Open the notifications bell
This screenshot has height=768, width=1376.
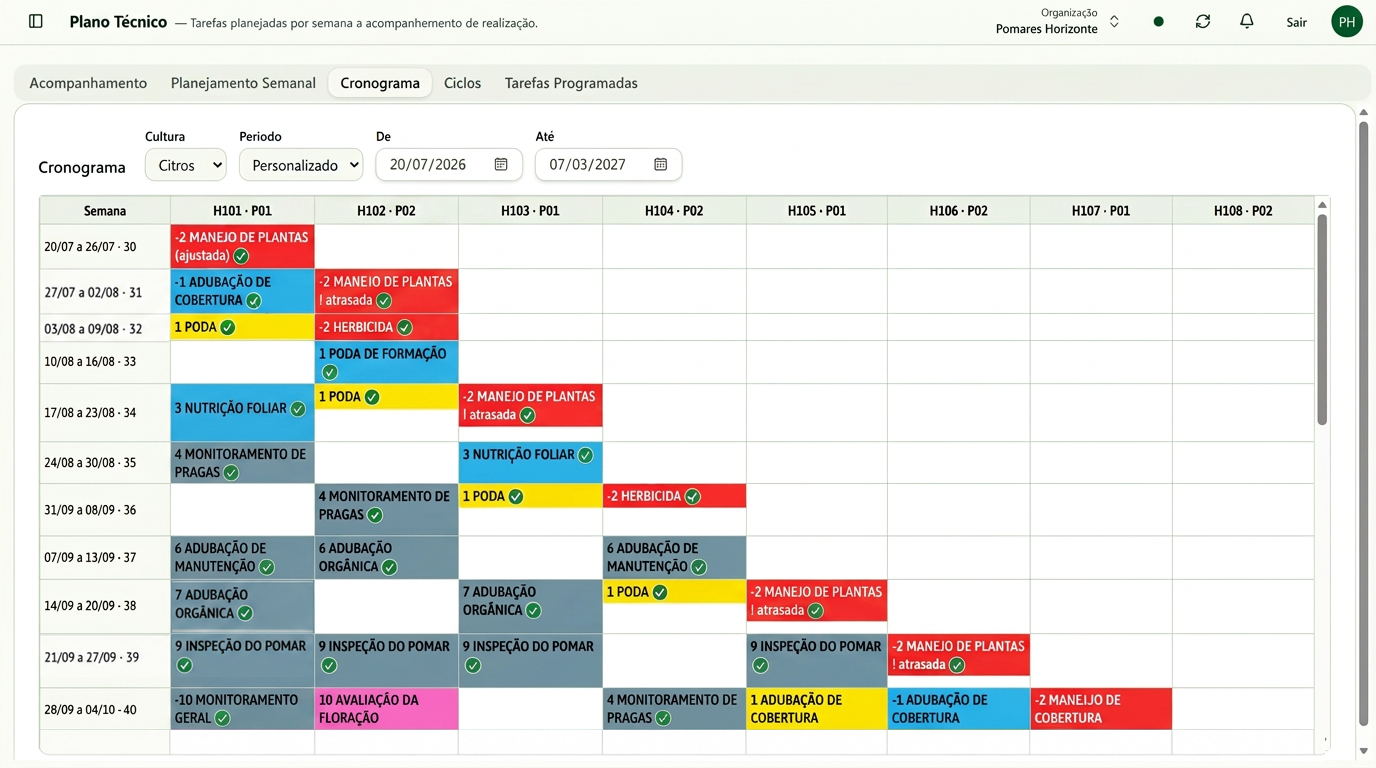coord(1247,21)
